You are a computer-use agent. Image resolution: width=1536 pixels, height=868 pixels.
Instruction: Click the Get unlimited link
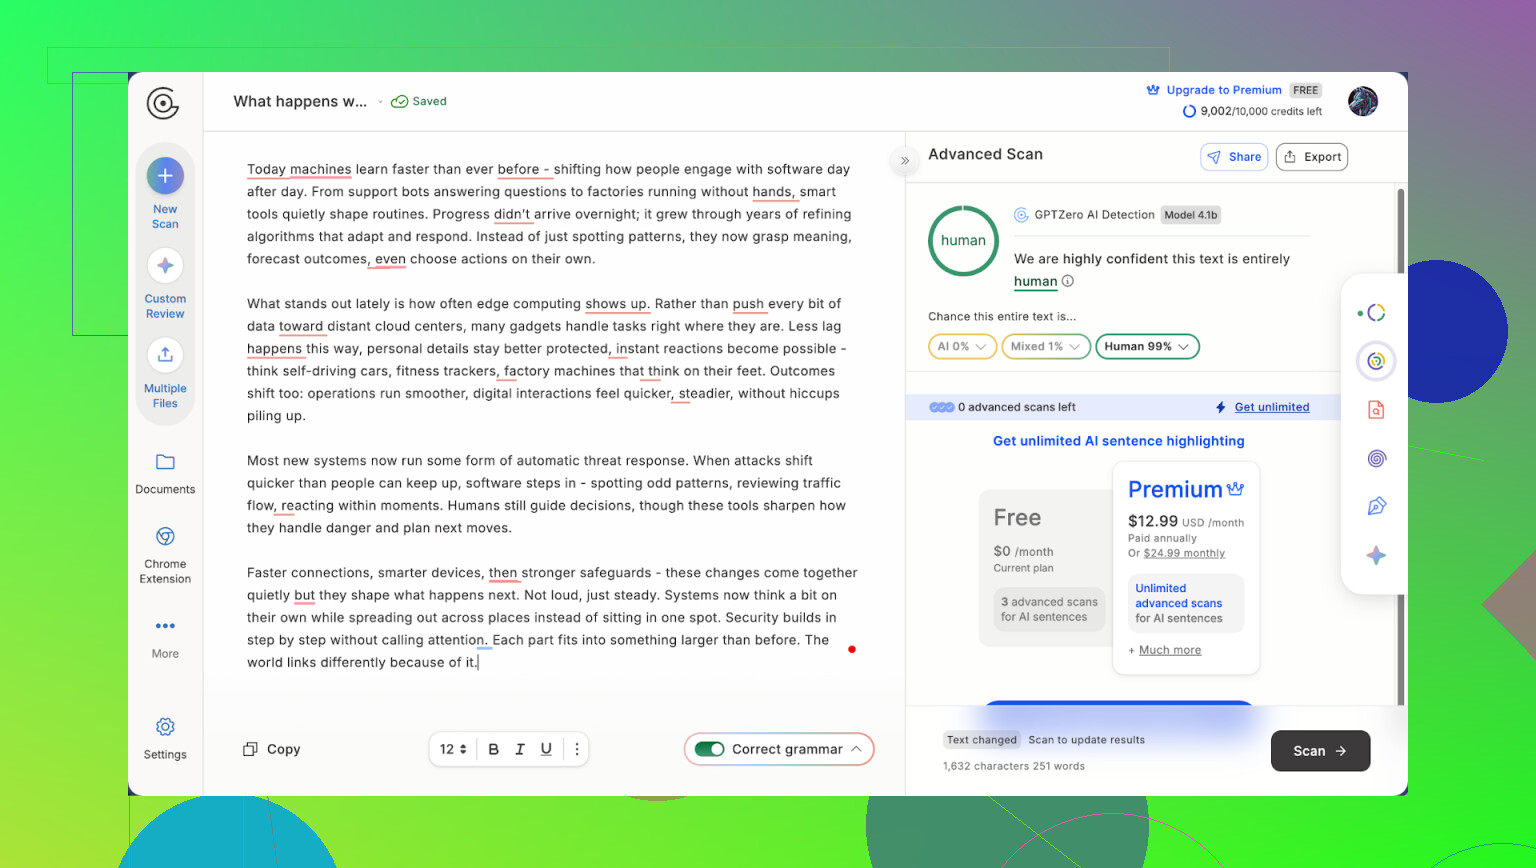click(x=1271, y=407)
